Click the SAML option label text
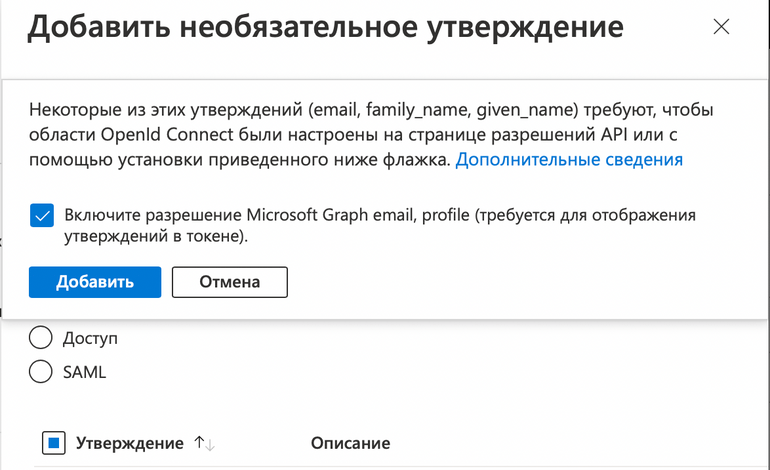 click(84, 373)
